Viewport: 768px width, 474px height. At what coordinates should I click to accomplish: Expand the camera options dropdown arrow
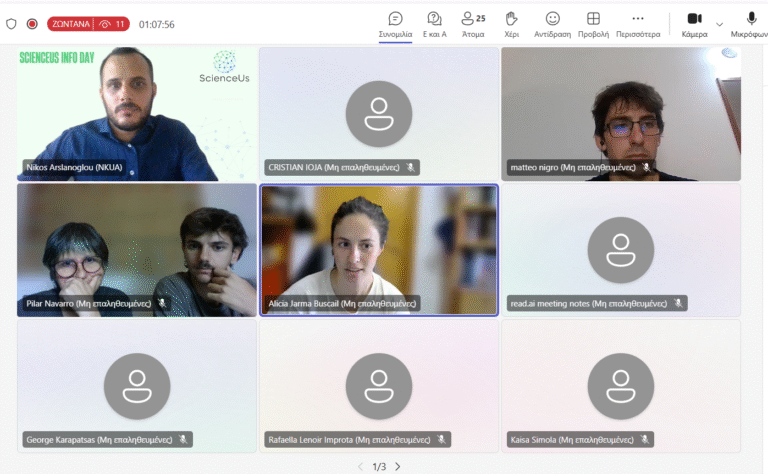[x=719, y=24]
